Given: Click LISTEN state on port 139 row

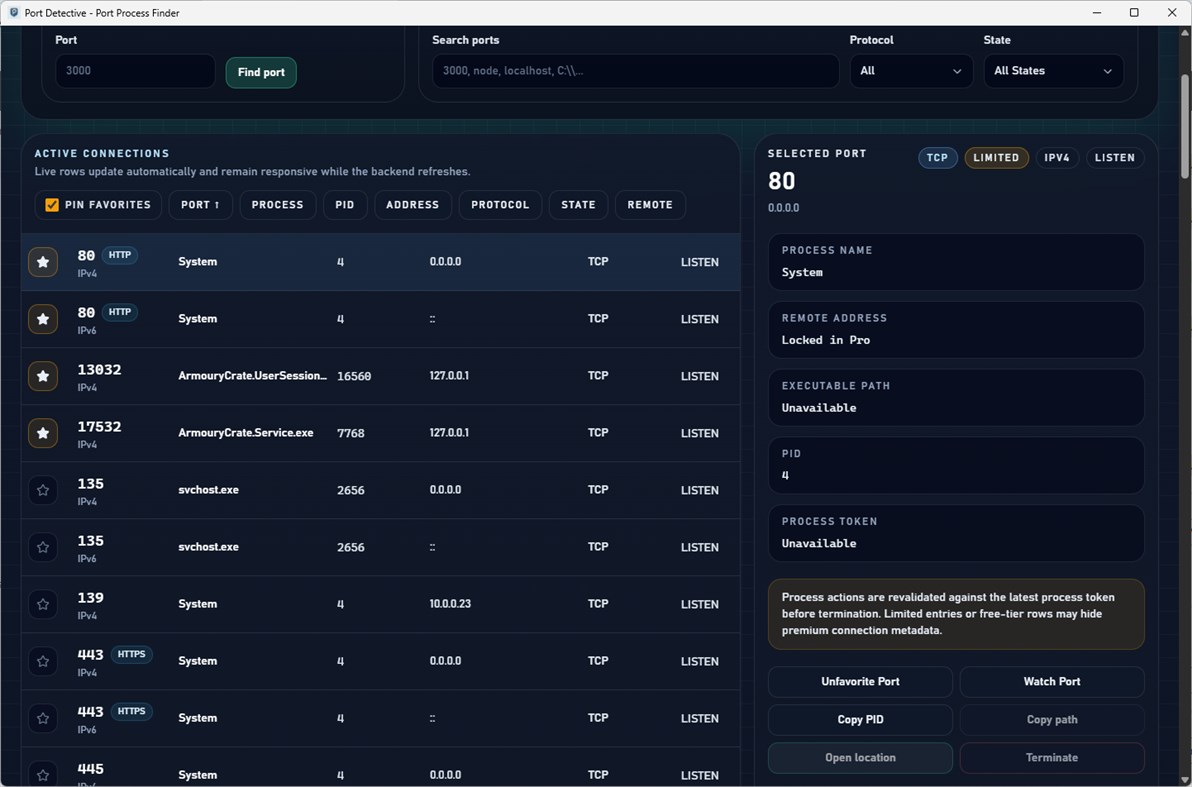Looking at the screenshot, I should pyautogui.click(x=699, y=604).
